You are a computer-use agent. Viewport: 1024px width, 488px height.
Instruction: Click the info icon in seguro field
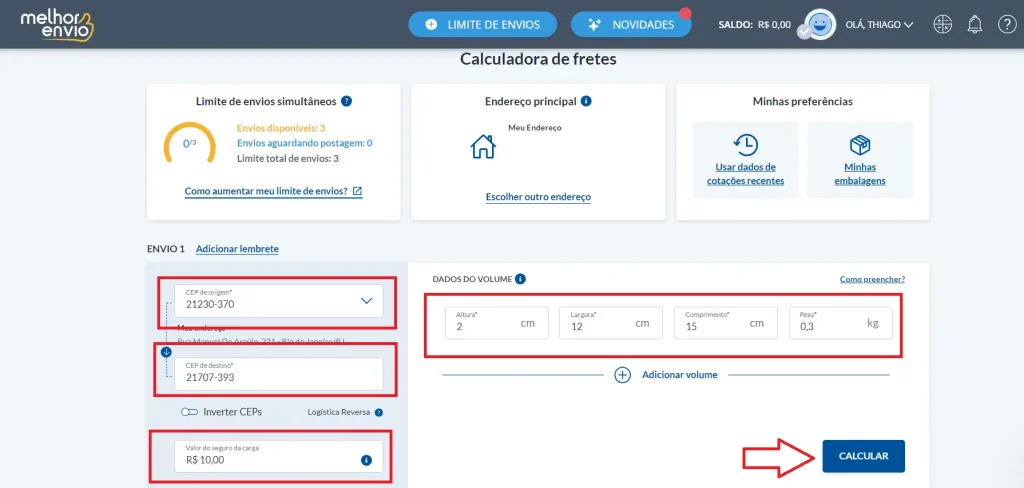click(x=366, y=460)
